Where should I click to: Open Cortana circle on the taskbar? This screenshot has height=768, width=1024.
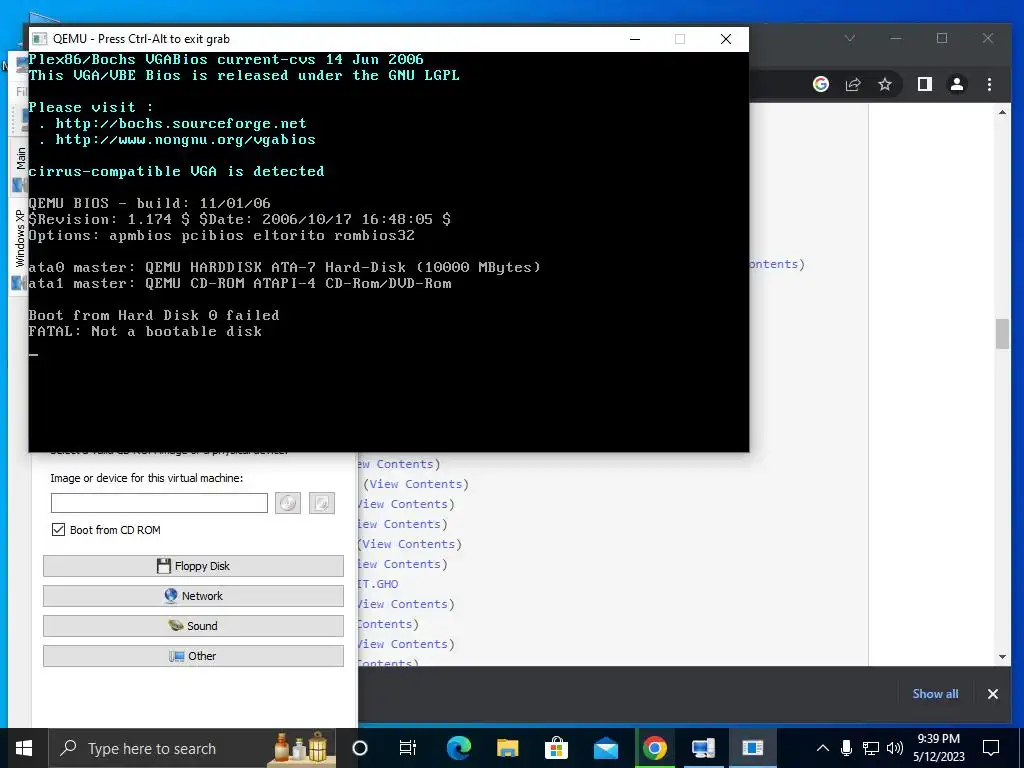(360, 748)
